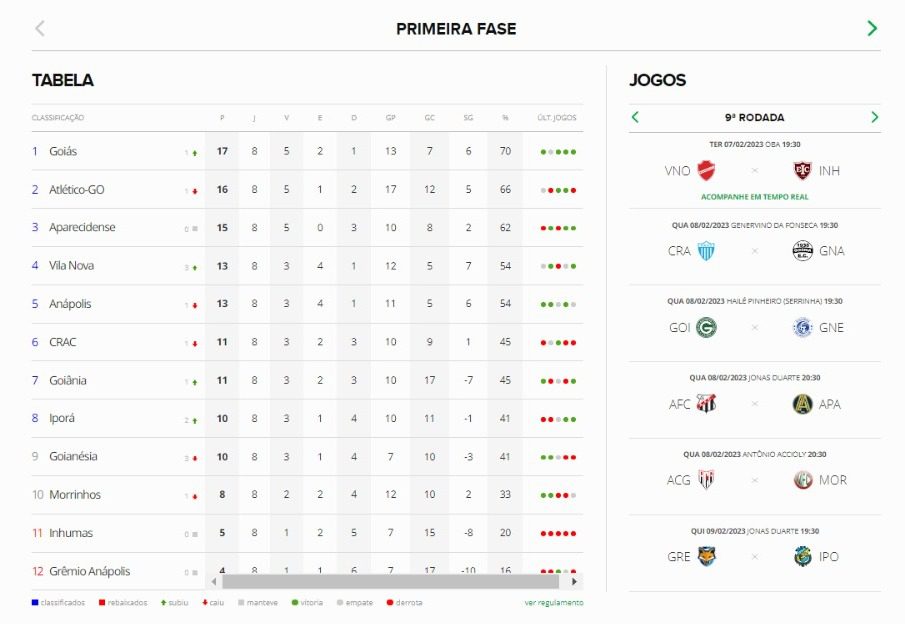Go to previous phase with left arrow
This screenshot has width=905, height=624.
tap(40, 28)
